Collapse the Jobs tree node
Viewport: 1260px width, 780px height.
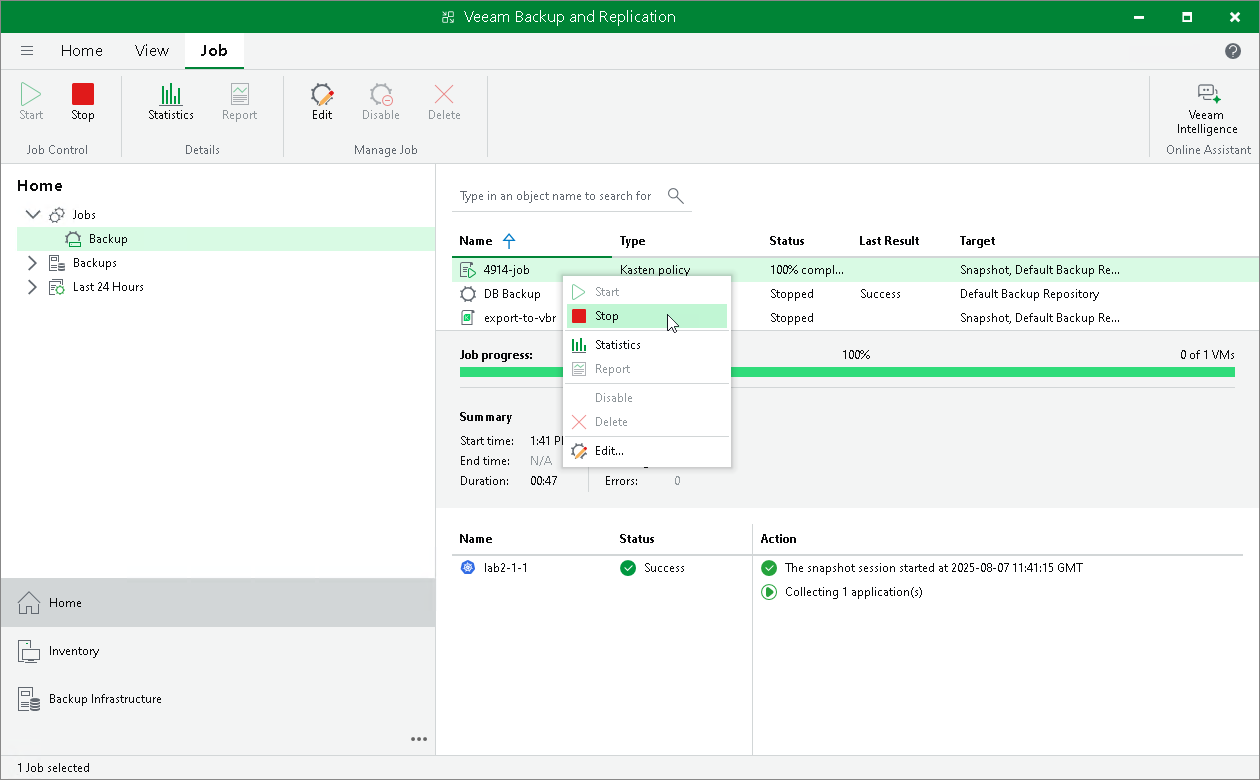(33, 215)
